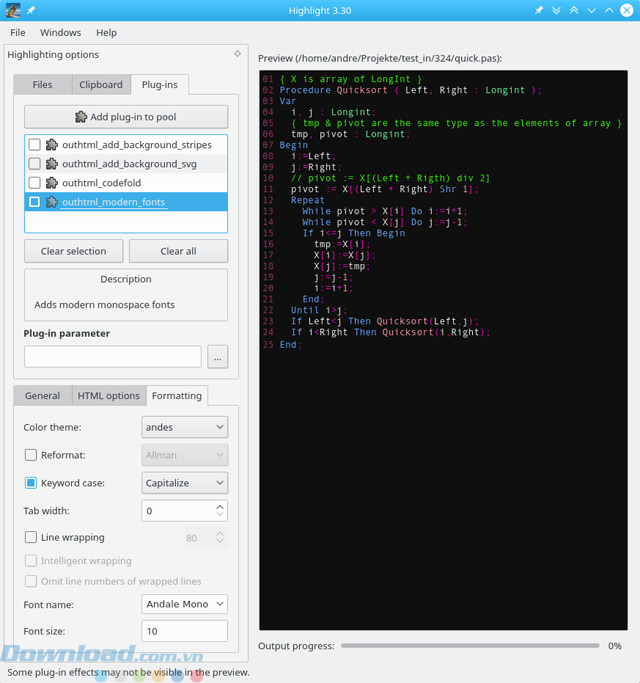This screenshot has width=640, height=683.
Task: Expand the Keyword case Capitalize dropdown
Action: [185, 483]
